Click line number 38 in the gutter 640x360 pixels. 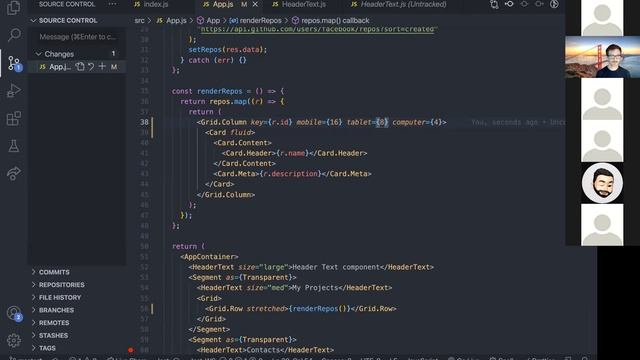[x=144, y=122]
